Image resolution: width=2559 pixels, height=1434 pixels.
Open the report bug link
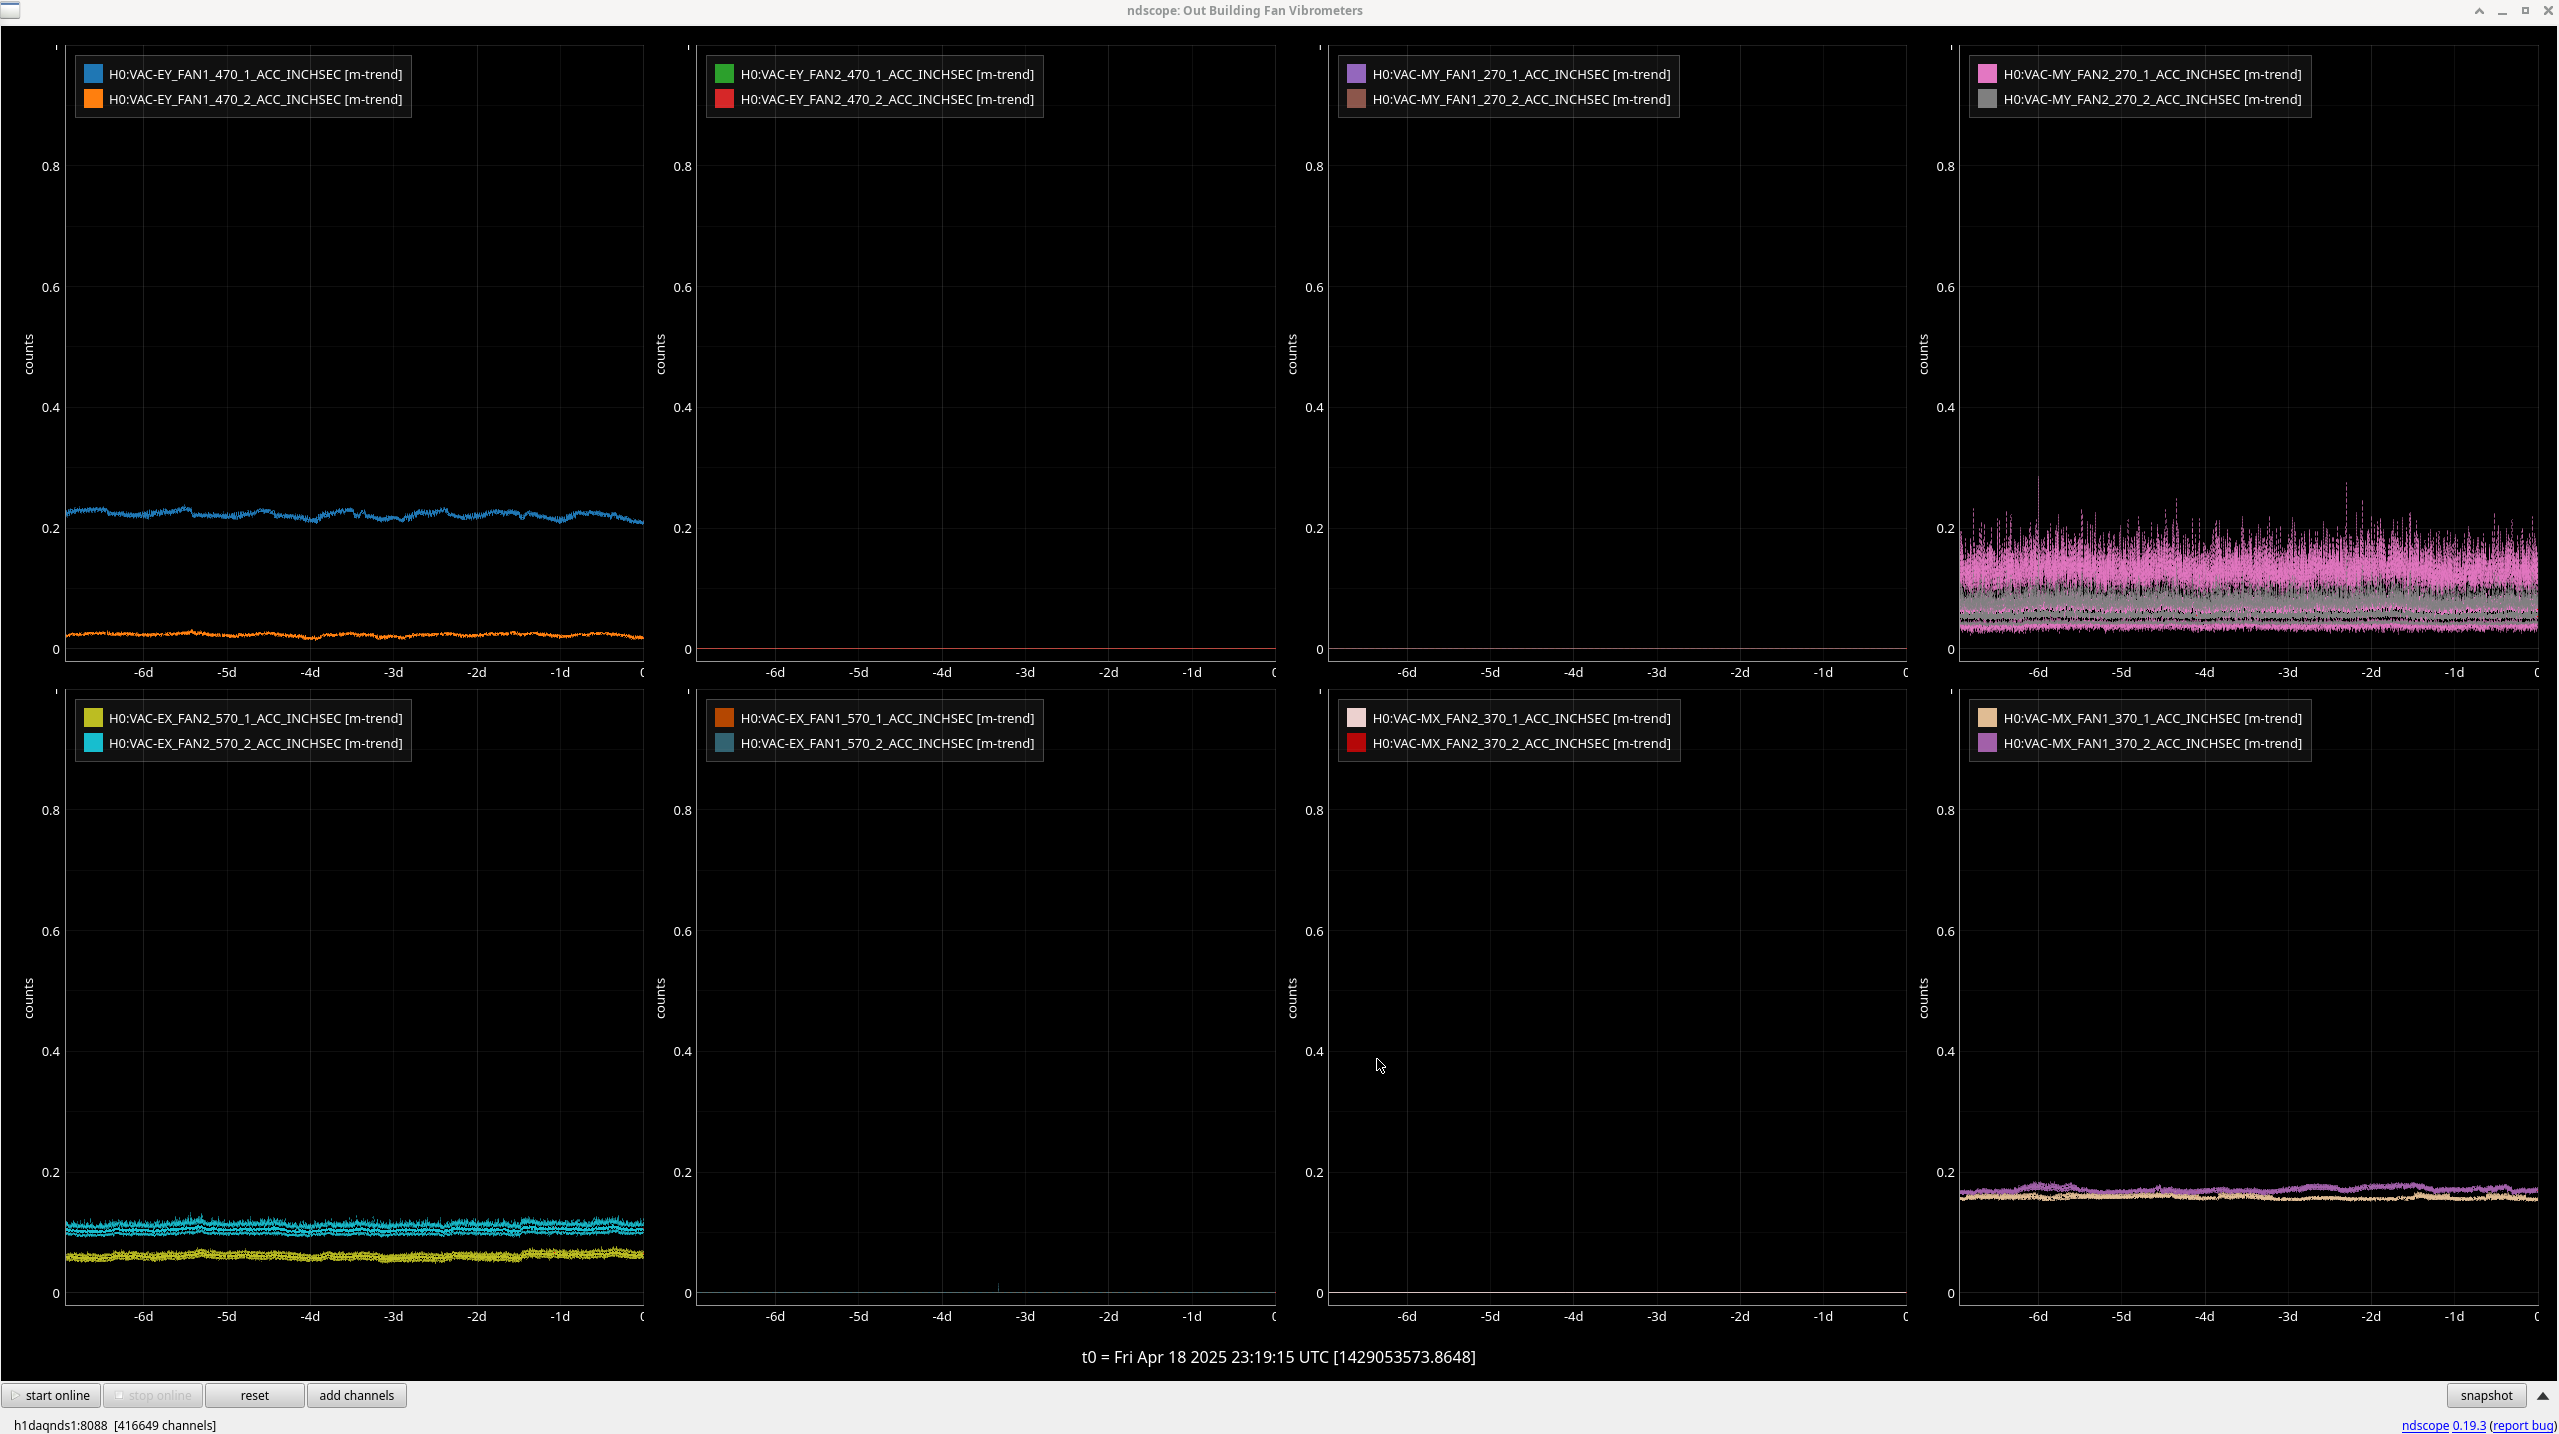[x=2523, y=1425]
